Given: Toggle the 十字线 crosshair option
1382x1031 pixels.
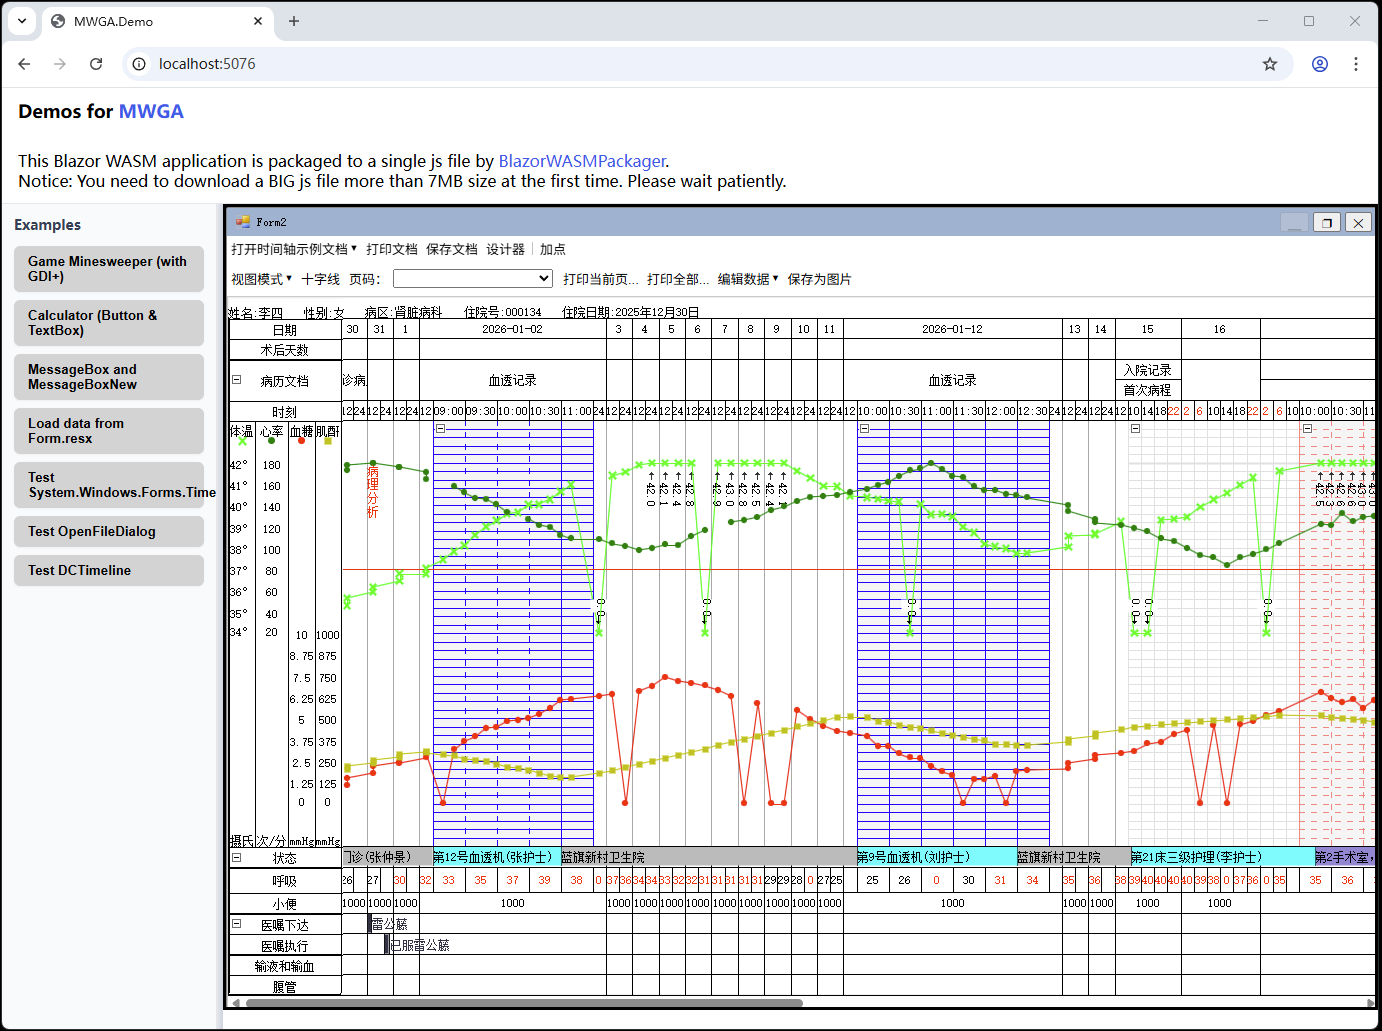Looking at the screenshot, I should (x=320, y=279).
